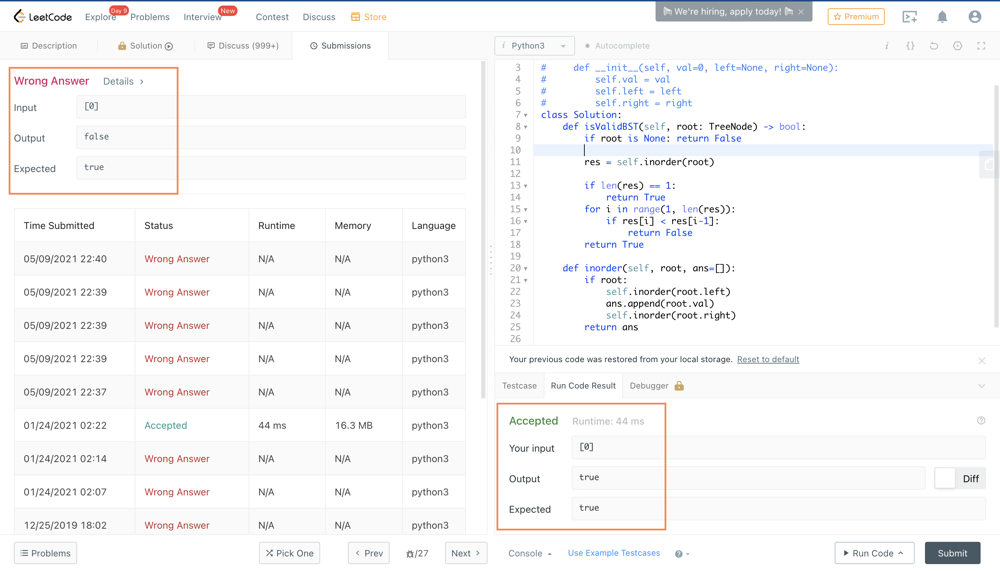This screenshot has width=1000, height=571.
Task: Close the local storage restored notice
Action: pyautogui.click(x=982, y=360)
